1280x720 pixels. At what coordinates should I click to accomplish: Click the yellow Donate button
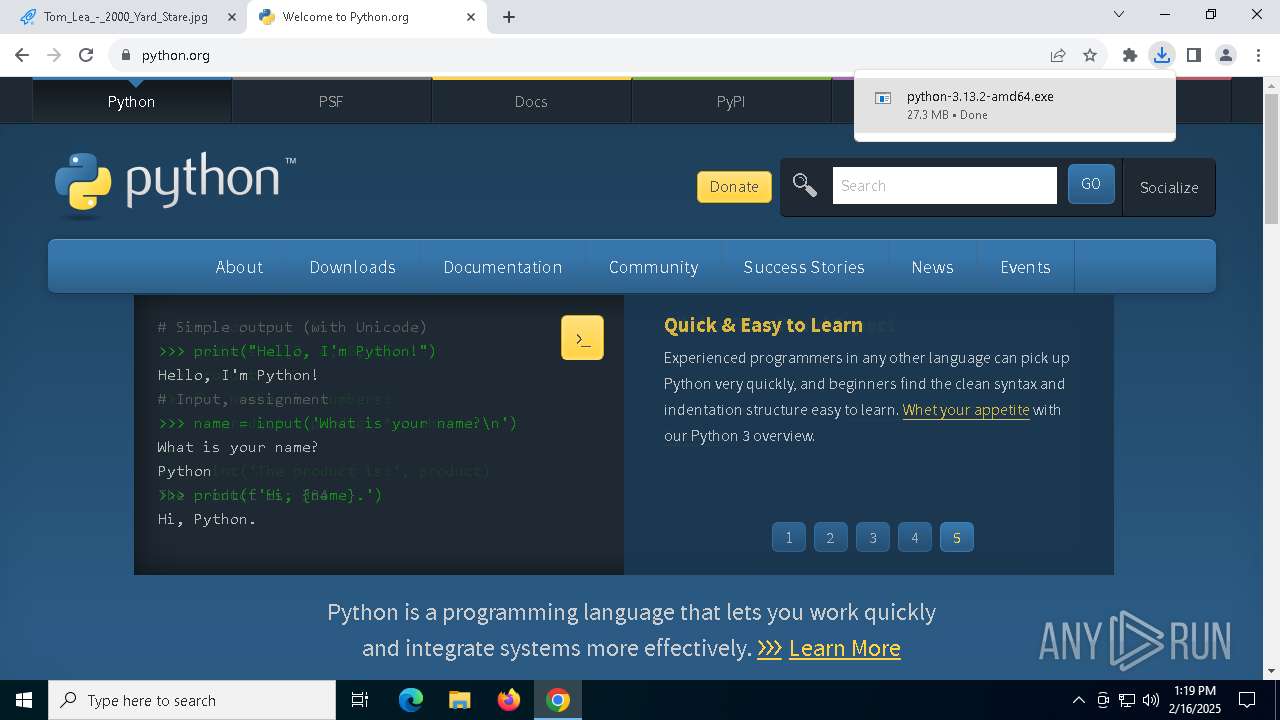[x=734, y=186]
